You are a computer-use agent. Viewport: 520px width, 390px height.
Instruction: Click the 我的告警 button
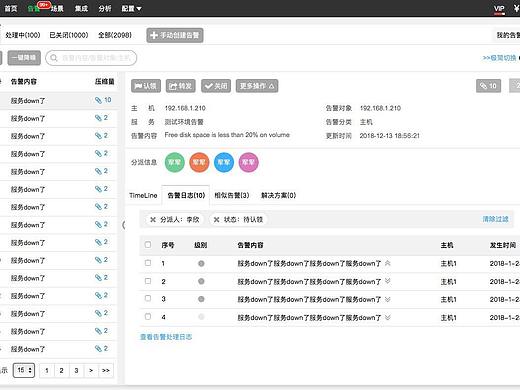(x=507, y=35)
